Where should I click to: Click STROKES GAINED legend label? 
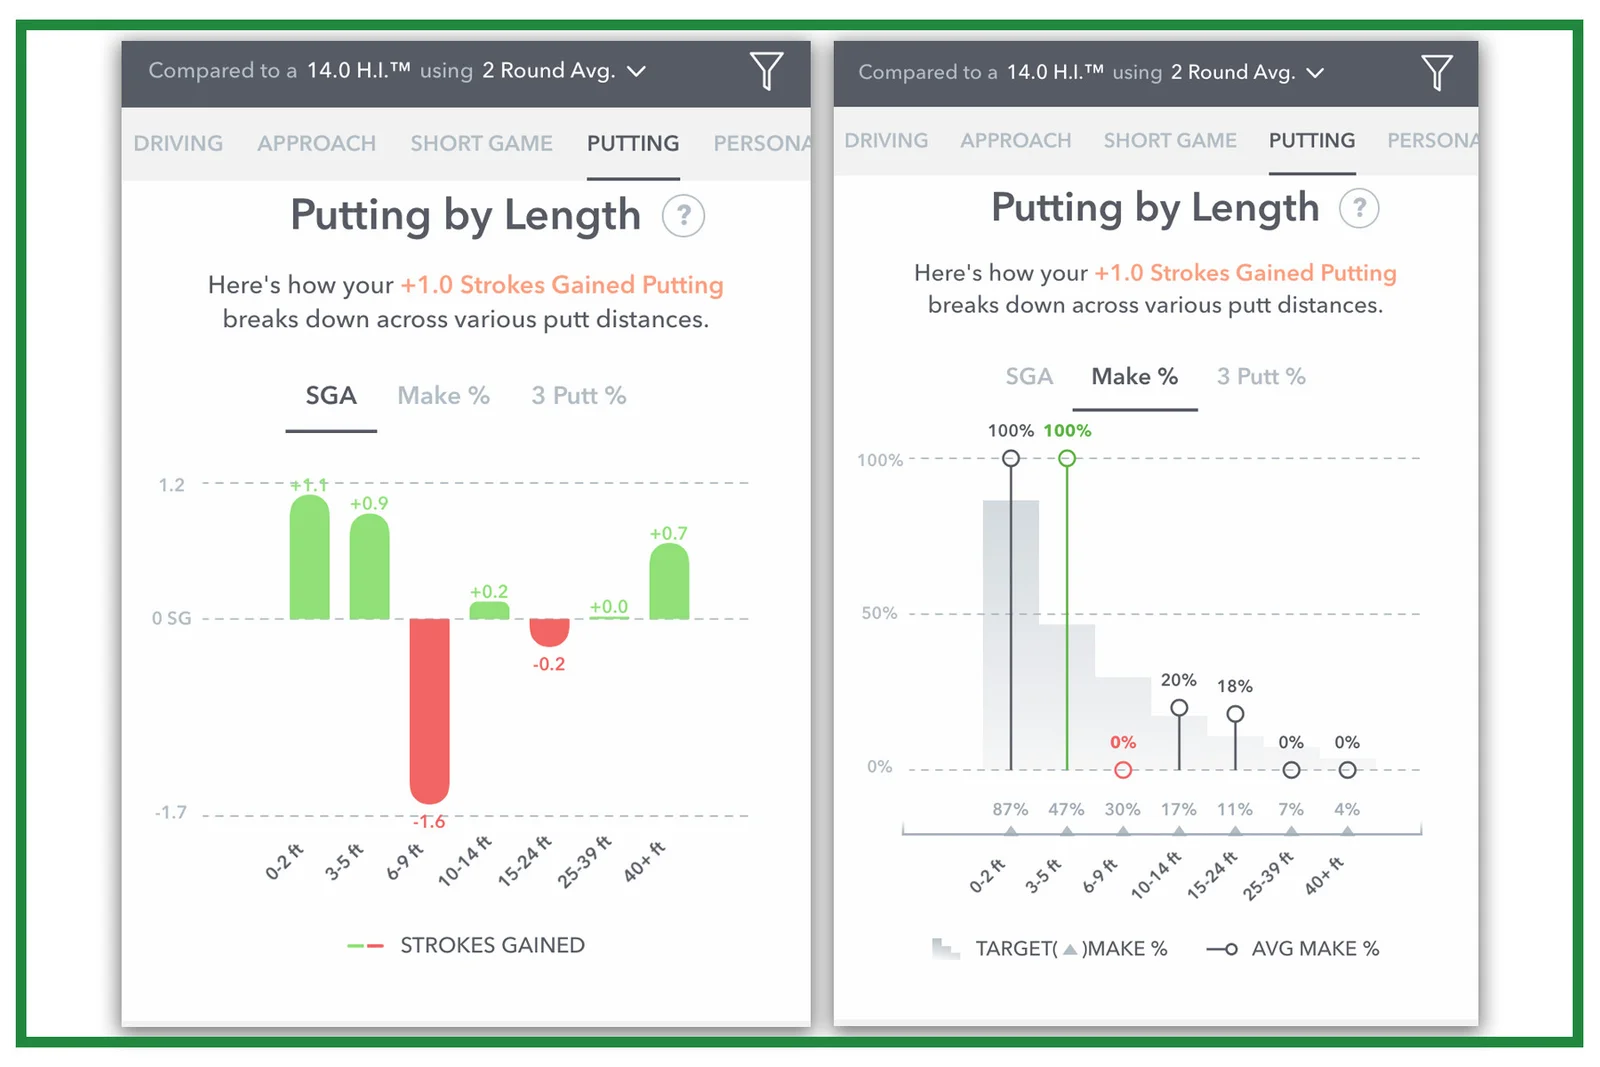tap(492, 945)
